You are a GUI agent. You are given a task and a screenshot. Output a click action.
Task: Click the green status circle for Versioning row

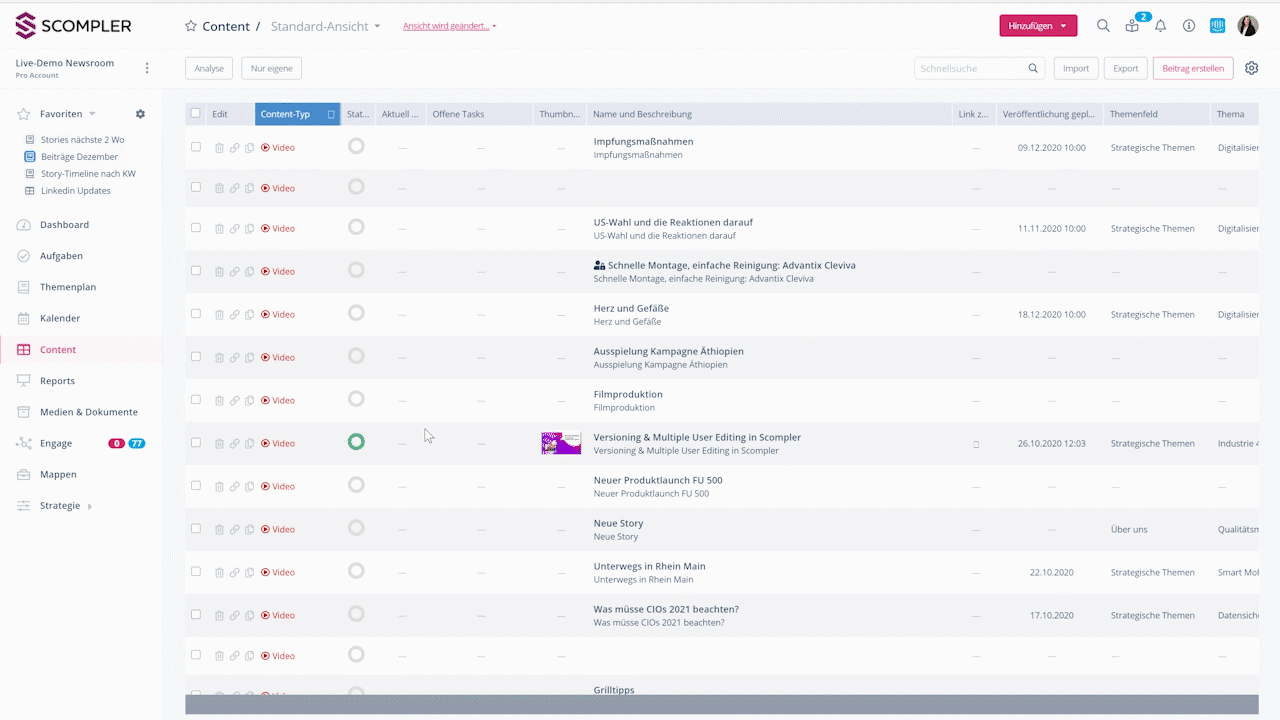click(356, 442)
